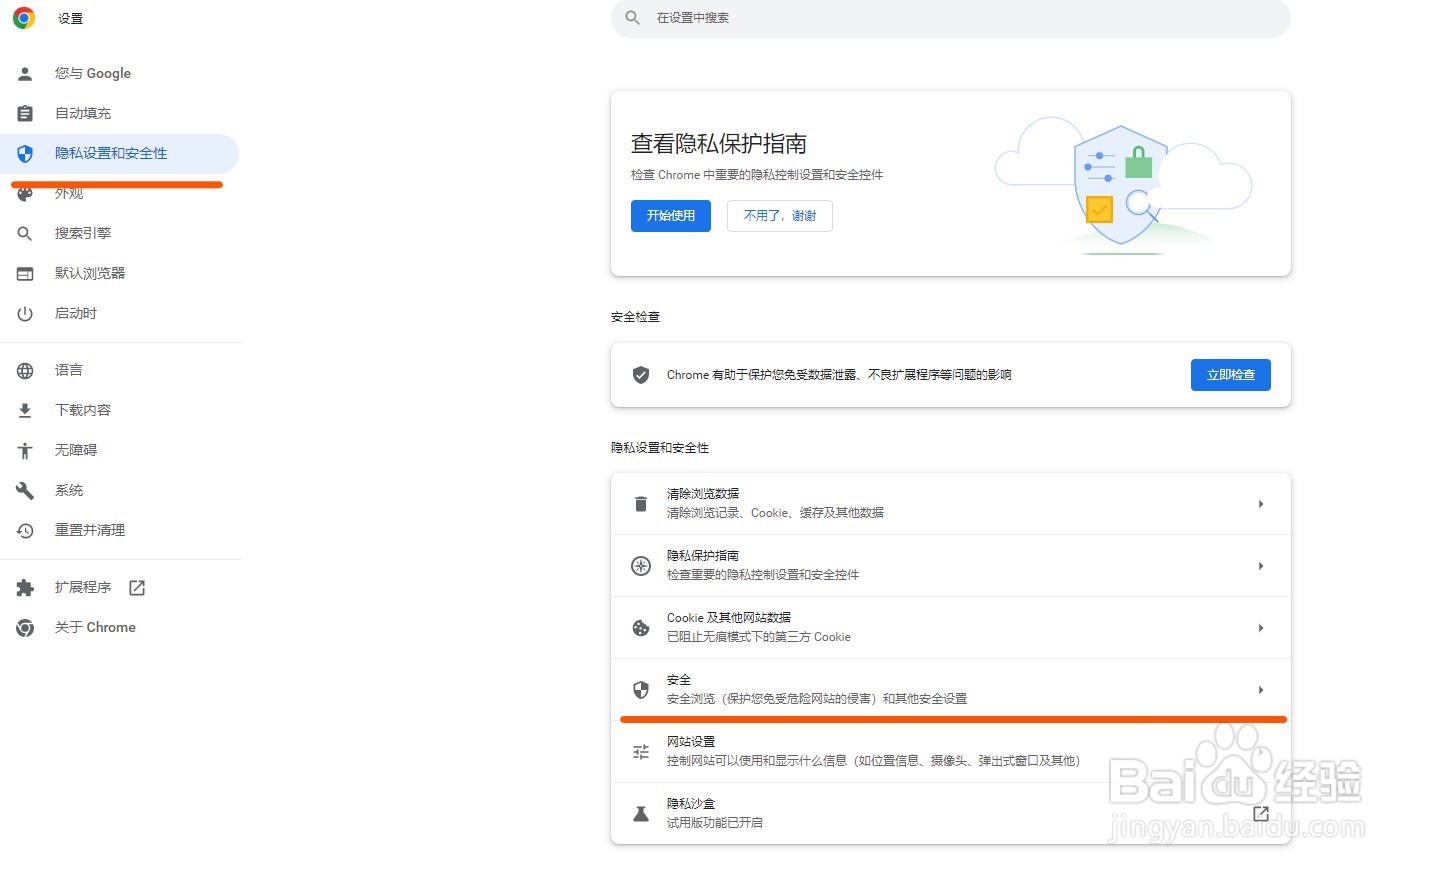1445x876 pixels.
Task: Expand the 安全 settings row chevron
Action: tap(1260, 690)
